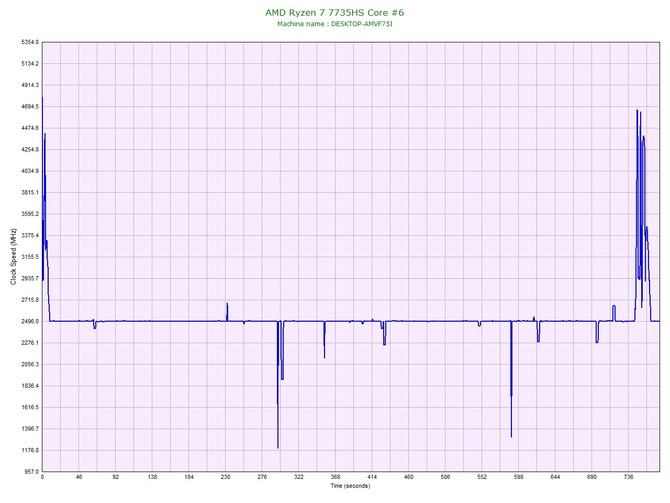The height and width of the screenshot is (503, 670).
Task: Click the chart title 'AMD Ryzen 7 7735HS Core #6'
Action: tap(334, 12)
